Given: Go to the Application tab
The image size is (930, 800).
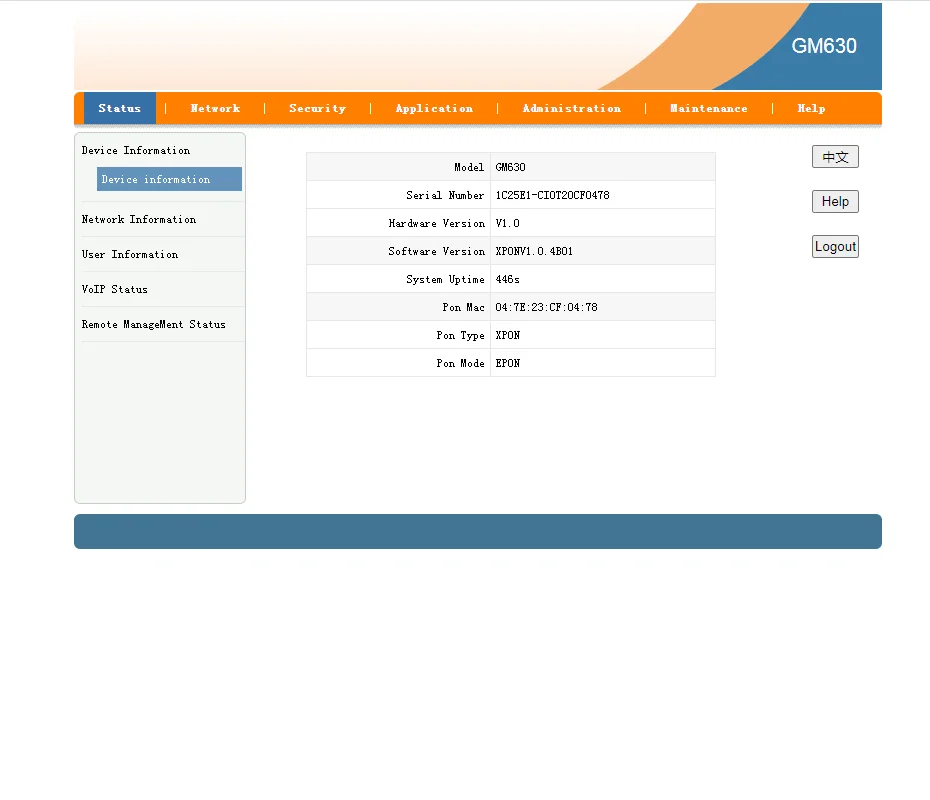Looking at the screenshot, I should click(x=434, y=109).
